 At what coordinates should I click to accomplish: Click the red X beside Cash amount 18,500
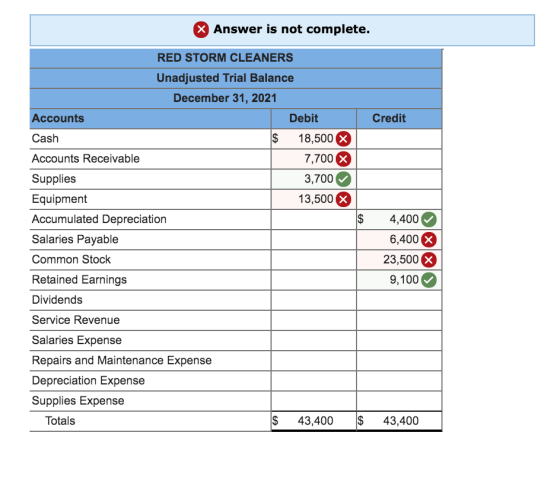(x=343, y=139)
